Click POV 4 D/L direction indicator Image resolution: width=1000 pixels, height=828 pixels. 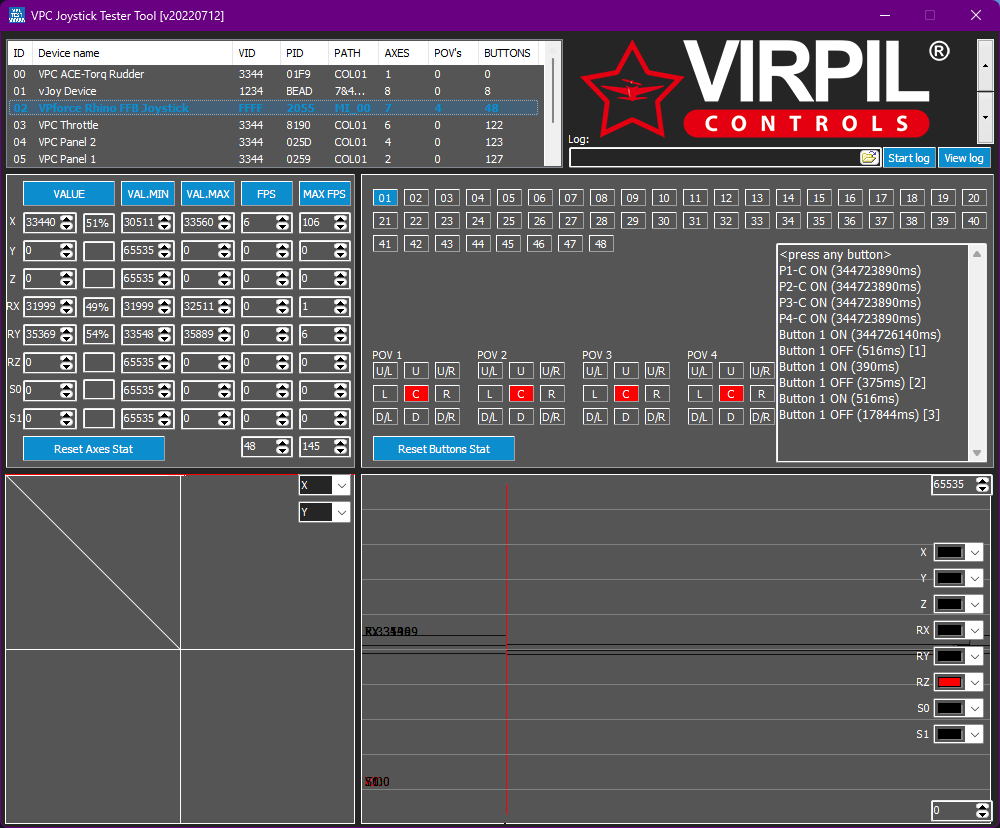tap(699, 417)
